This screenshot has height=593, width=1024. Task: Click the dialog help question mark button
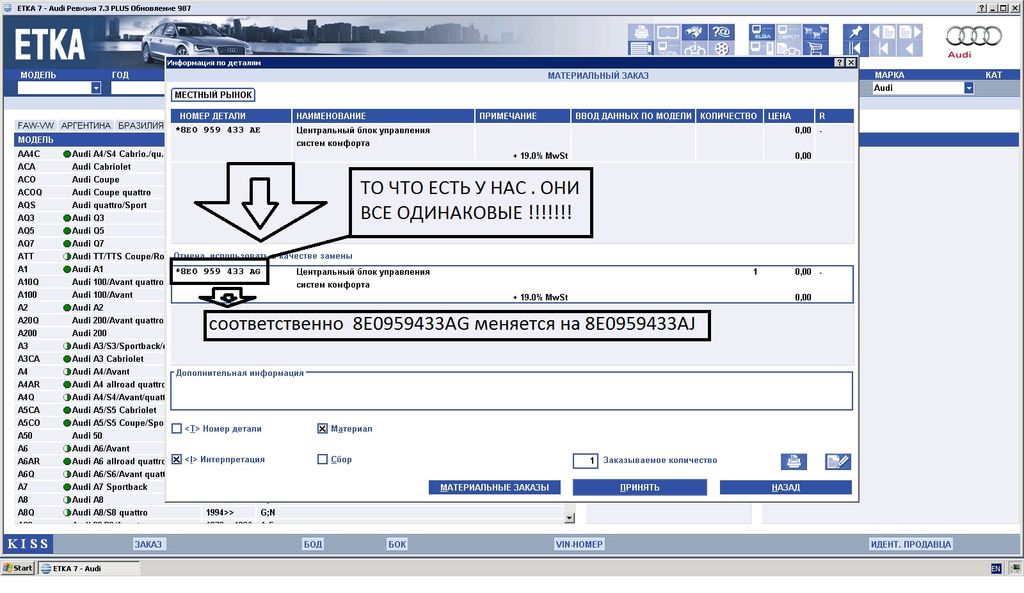[x=839, y=63]
